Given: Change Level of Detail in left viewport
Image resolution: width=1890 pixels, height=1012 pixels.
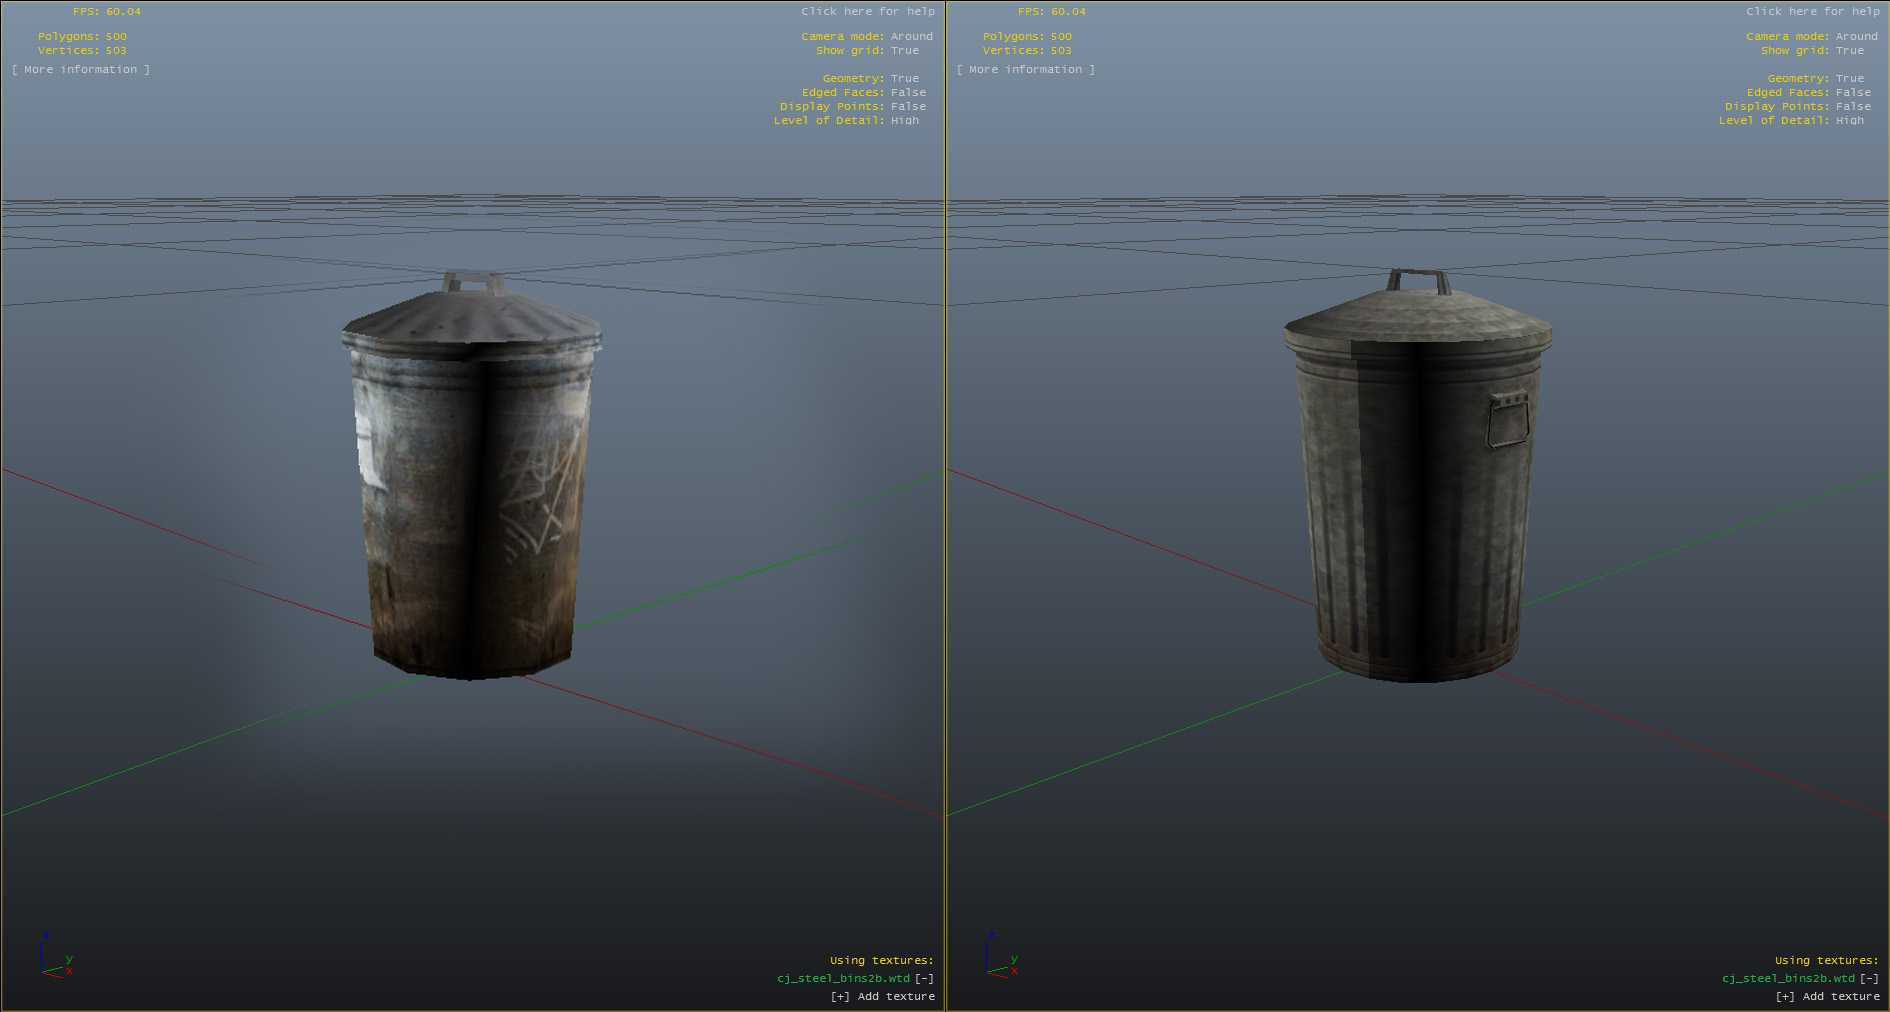Looking at the screenshot, I should click(x=904, y=121).
